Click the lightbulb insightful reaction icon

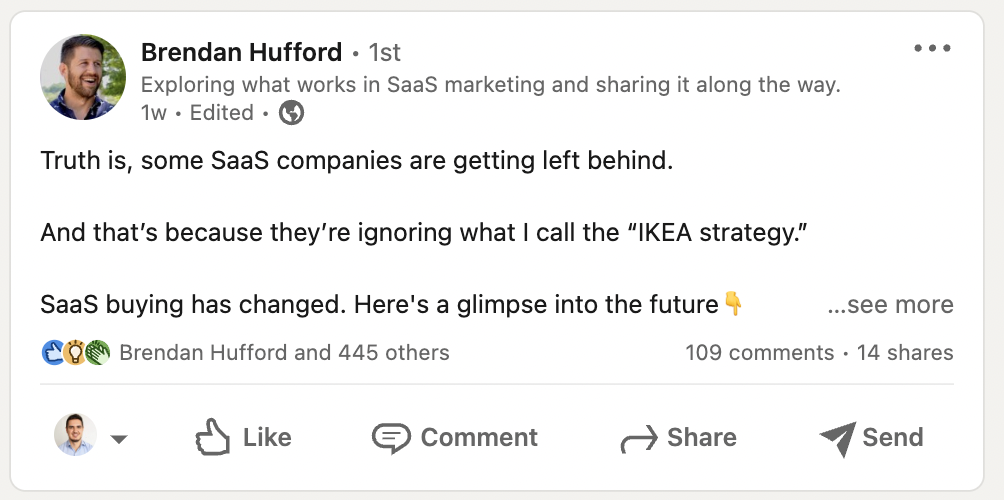[75, 352]
